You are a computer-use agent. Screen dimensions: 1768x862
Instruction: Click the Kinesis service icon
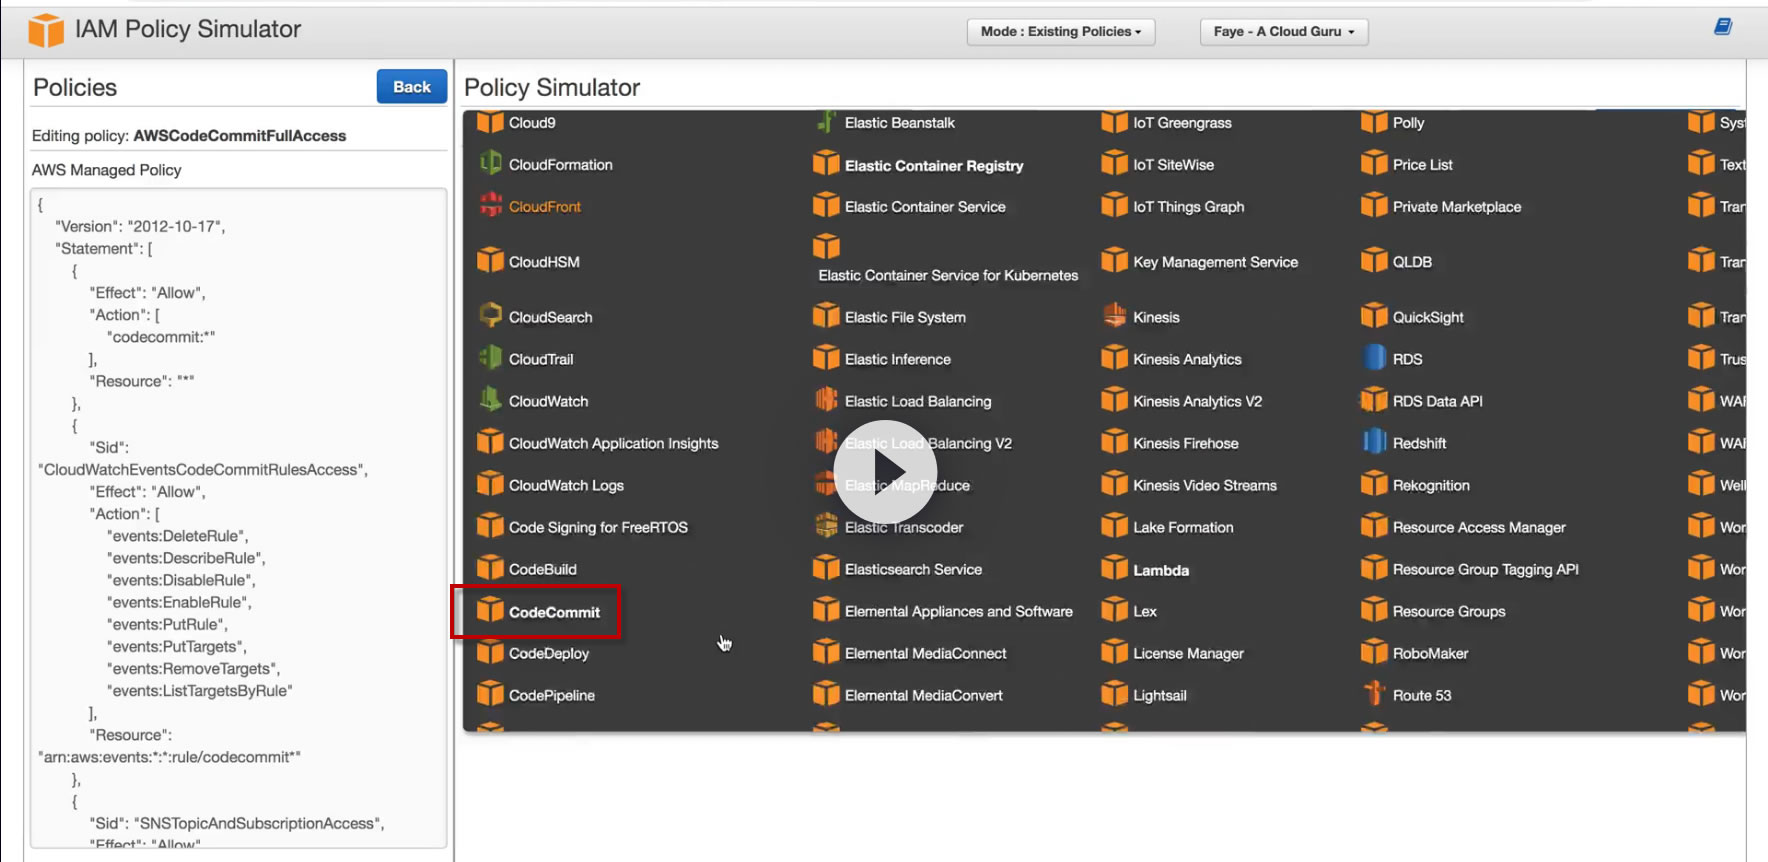tap(1114, 316)
